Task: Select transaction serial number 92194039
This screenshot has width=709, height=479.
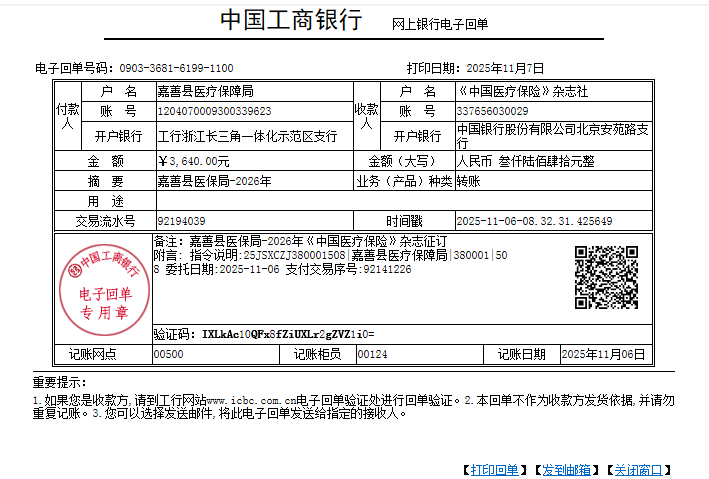Action: (x=182, y=220)
